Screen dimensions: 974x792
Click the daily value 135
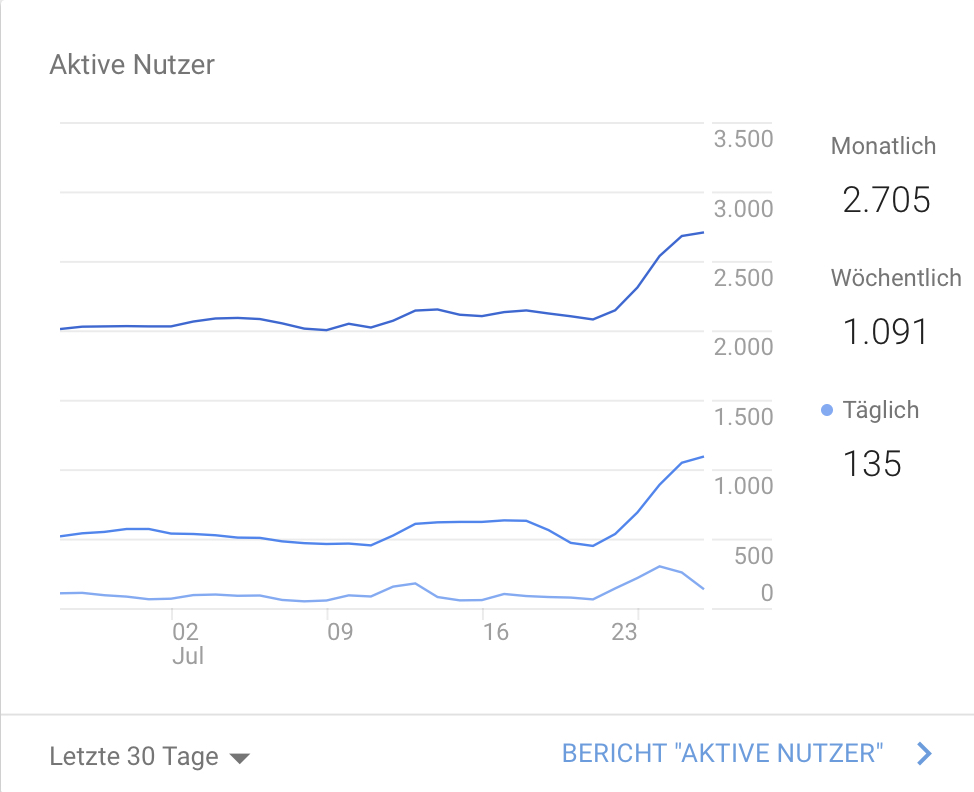click(871, 464)
